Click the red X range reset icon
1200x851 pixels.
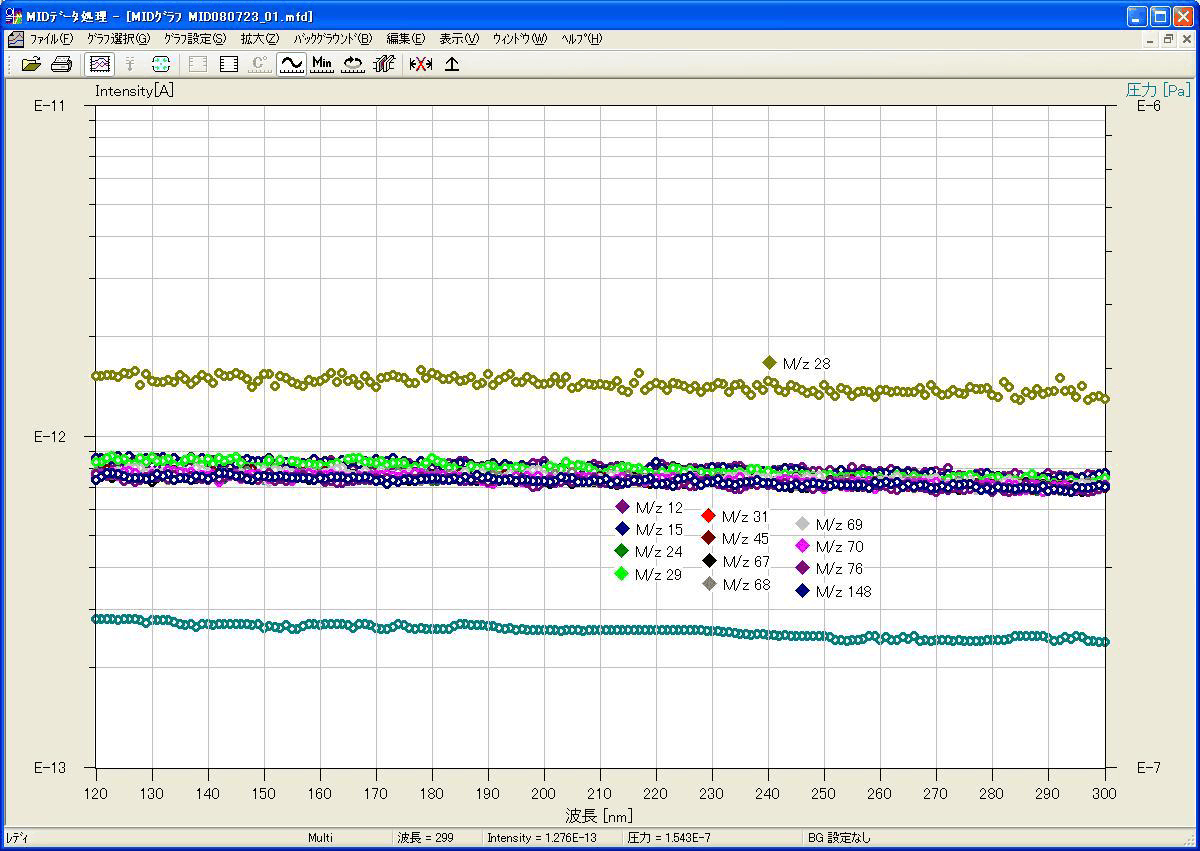[421, 64]
